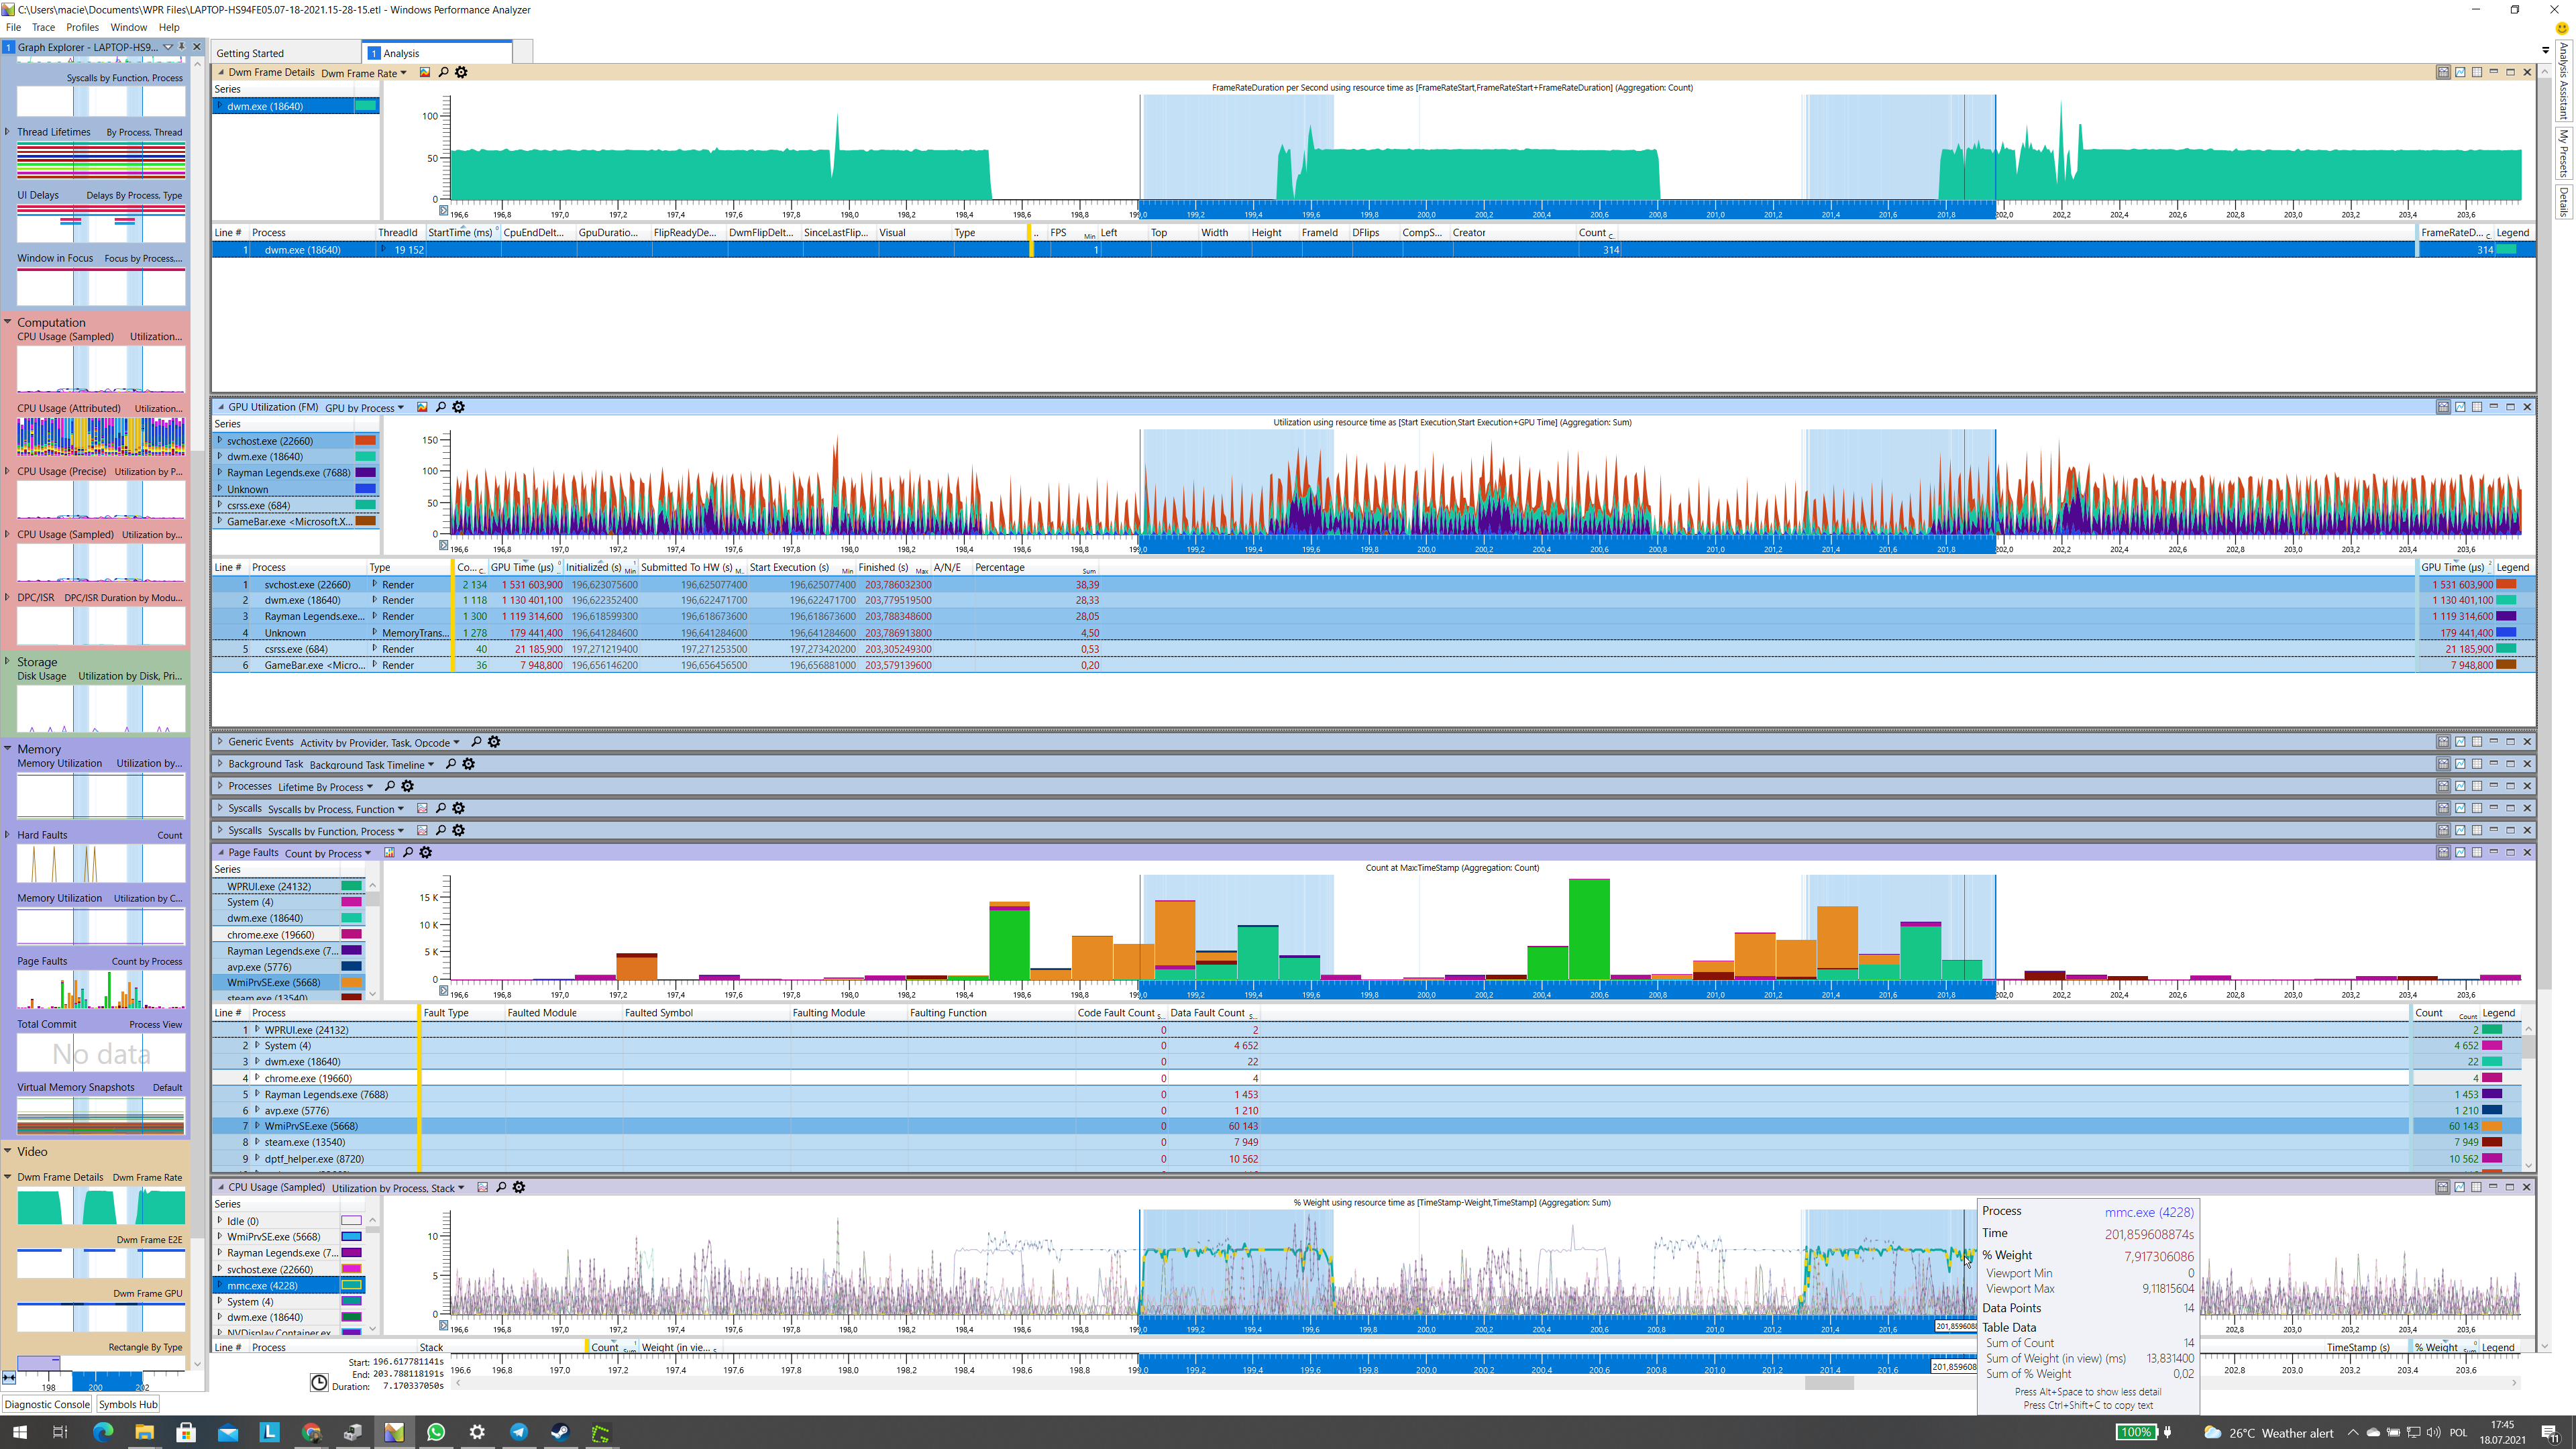Open the Profiles menu
Screen dimensions: 2576x1449
tap(82, 27)
